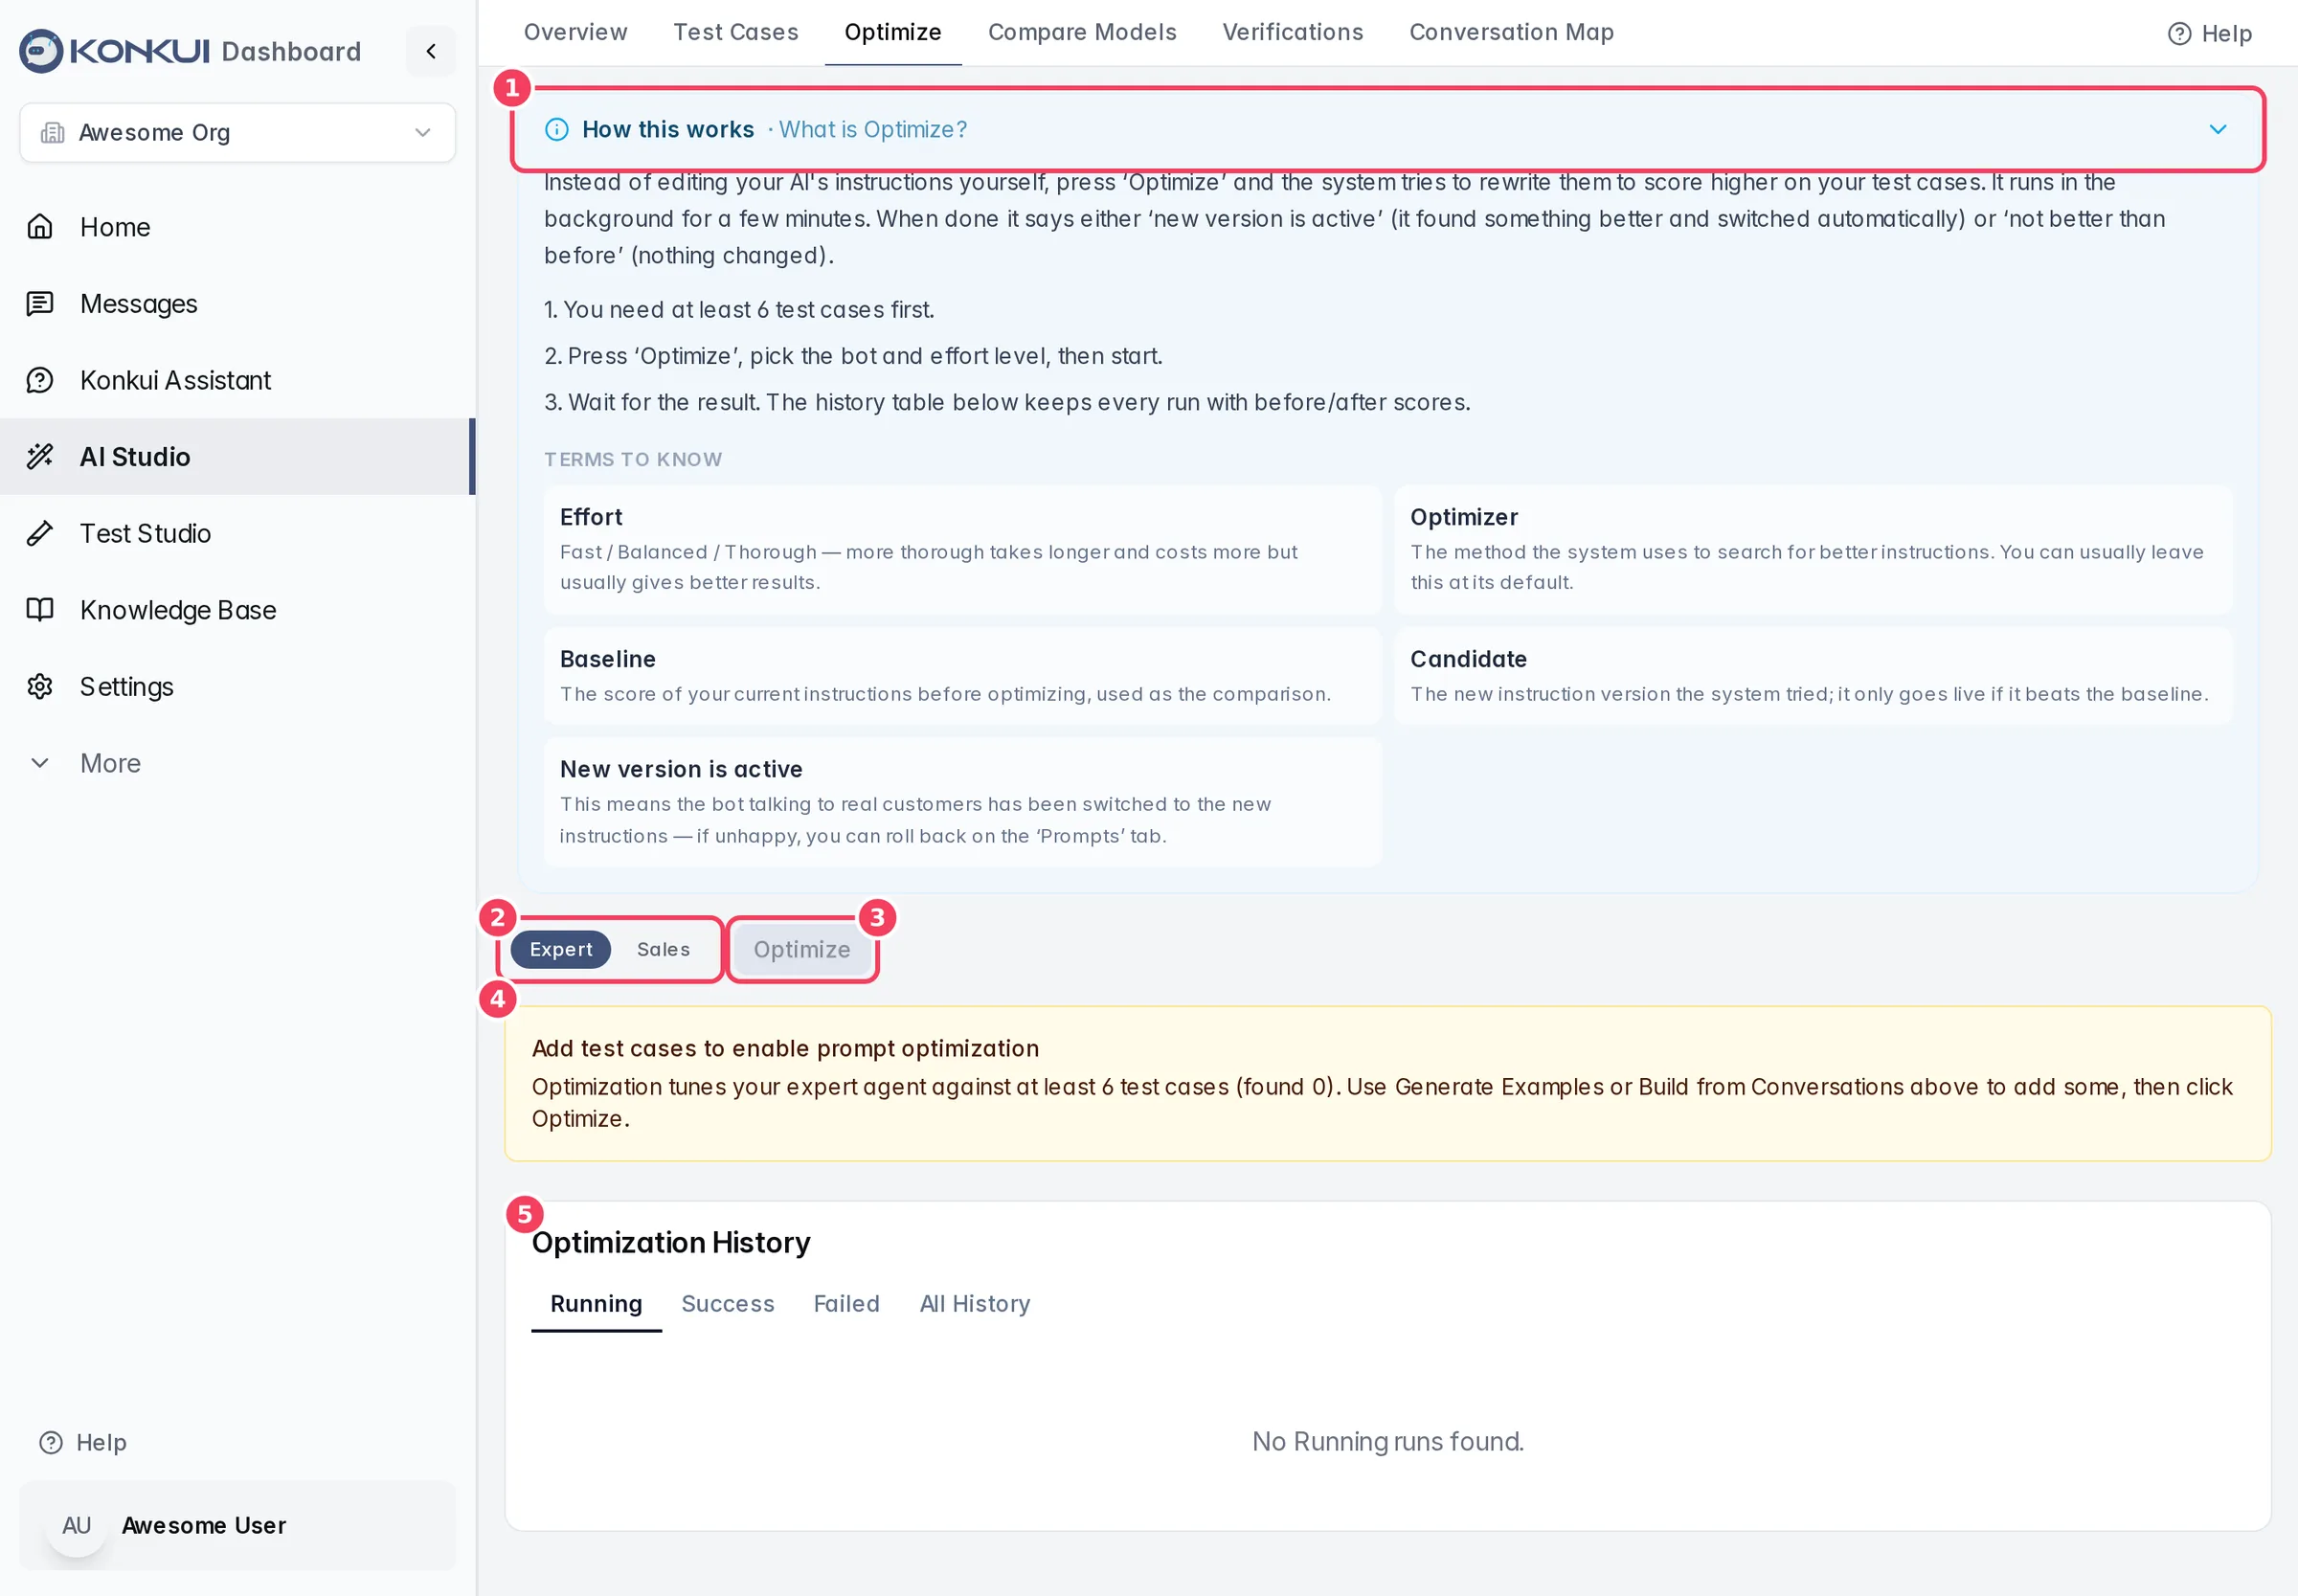The height and width of the screenshot is (1596, 2298).
Task: Open the Conversation Map tab
Action: pyautogui.click(x=1512, y=32)
